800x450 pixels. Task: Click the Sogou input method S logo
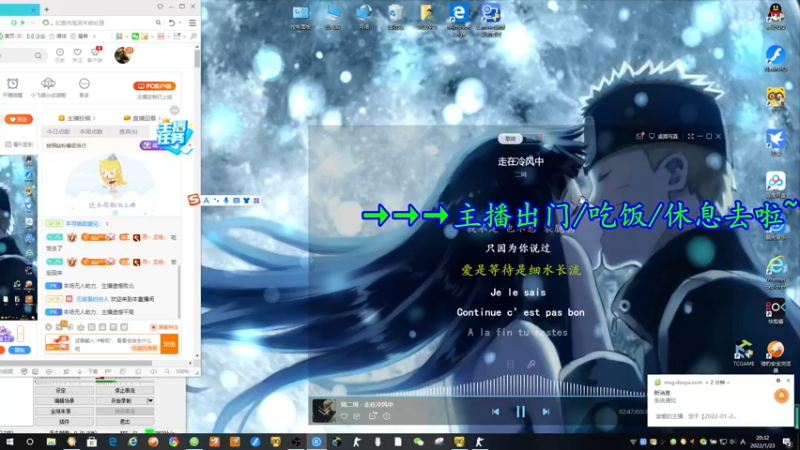click(x=193, y=200)
